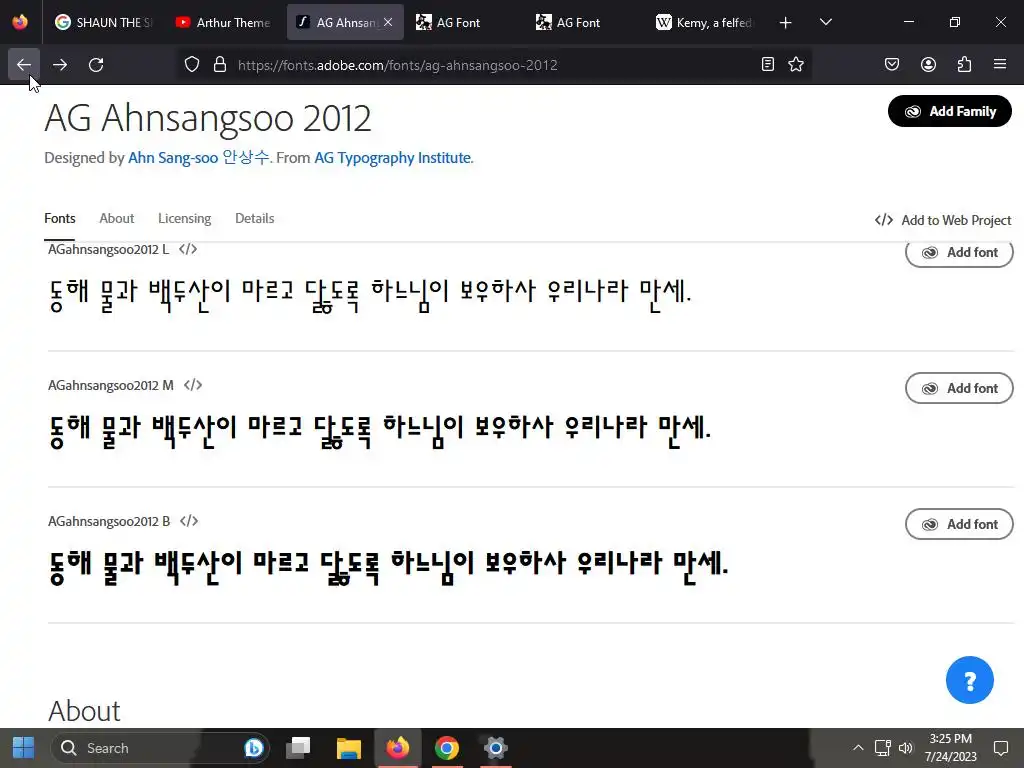Select the About page tab
The width and height of the screenshot is (1024, 768).
click(x=116, y=218)
